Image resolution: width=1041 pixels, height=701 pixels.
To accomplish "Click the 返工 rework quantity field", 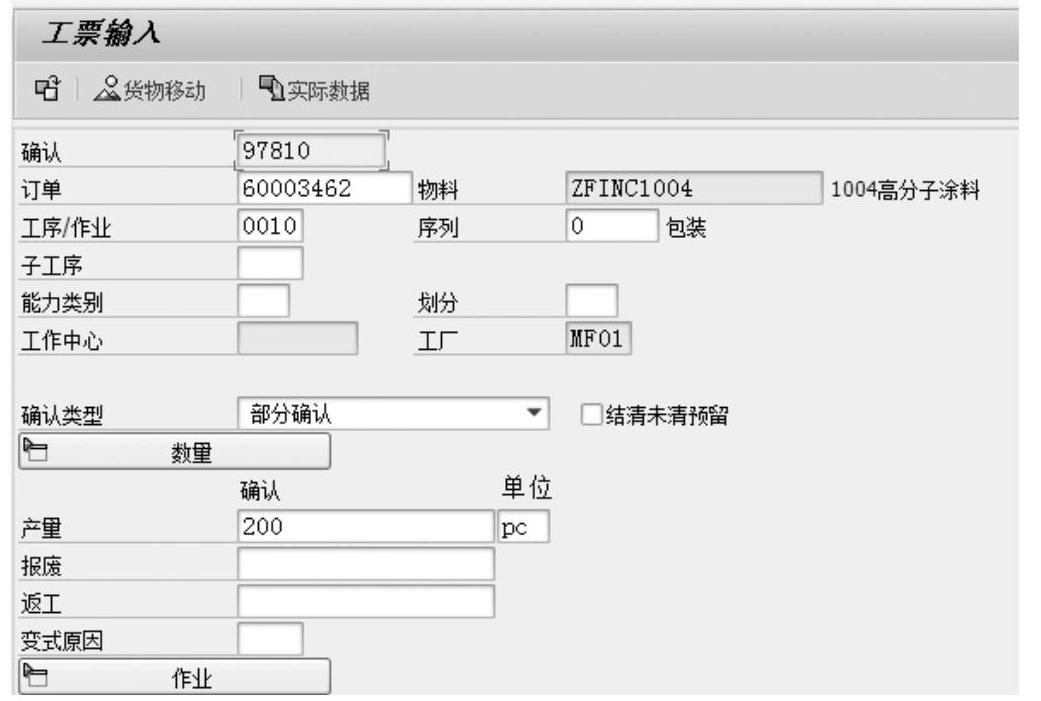I will pos(366,602).
